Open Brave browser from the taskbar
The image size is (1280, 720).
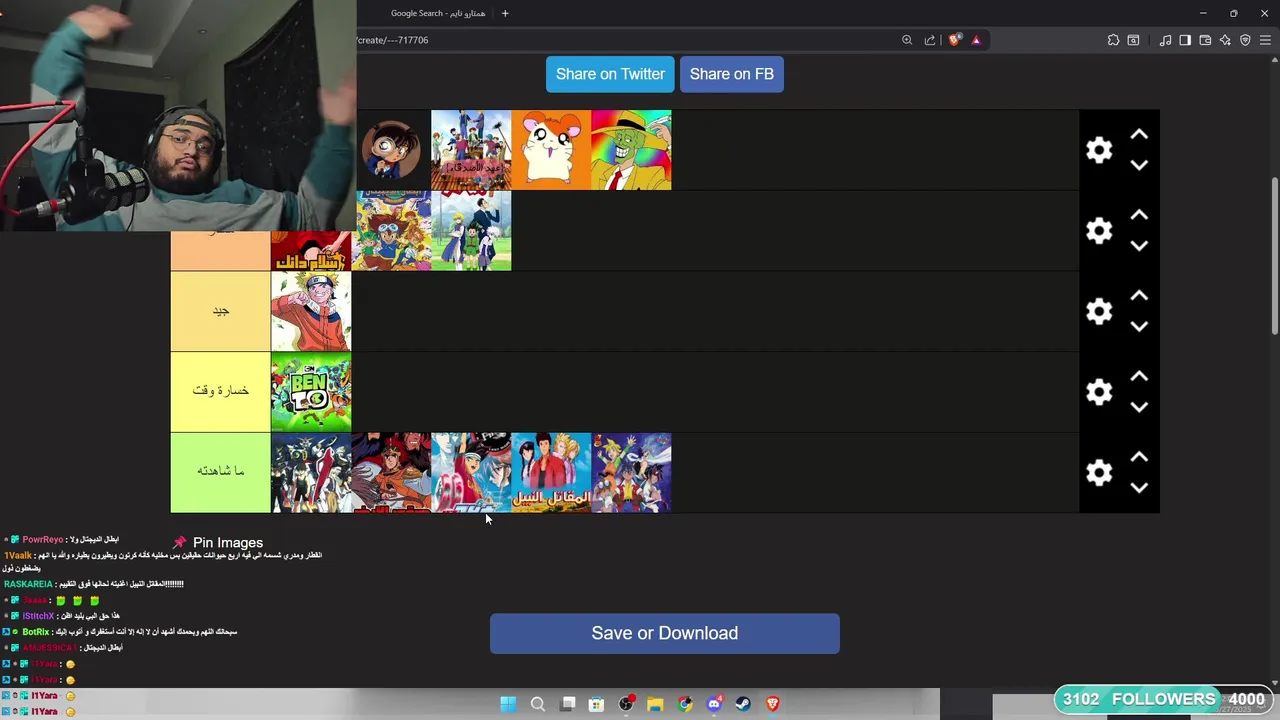773,704
